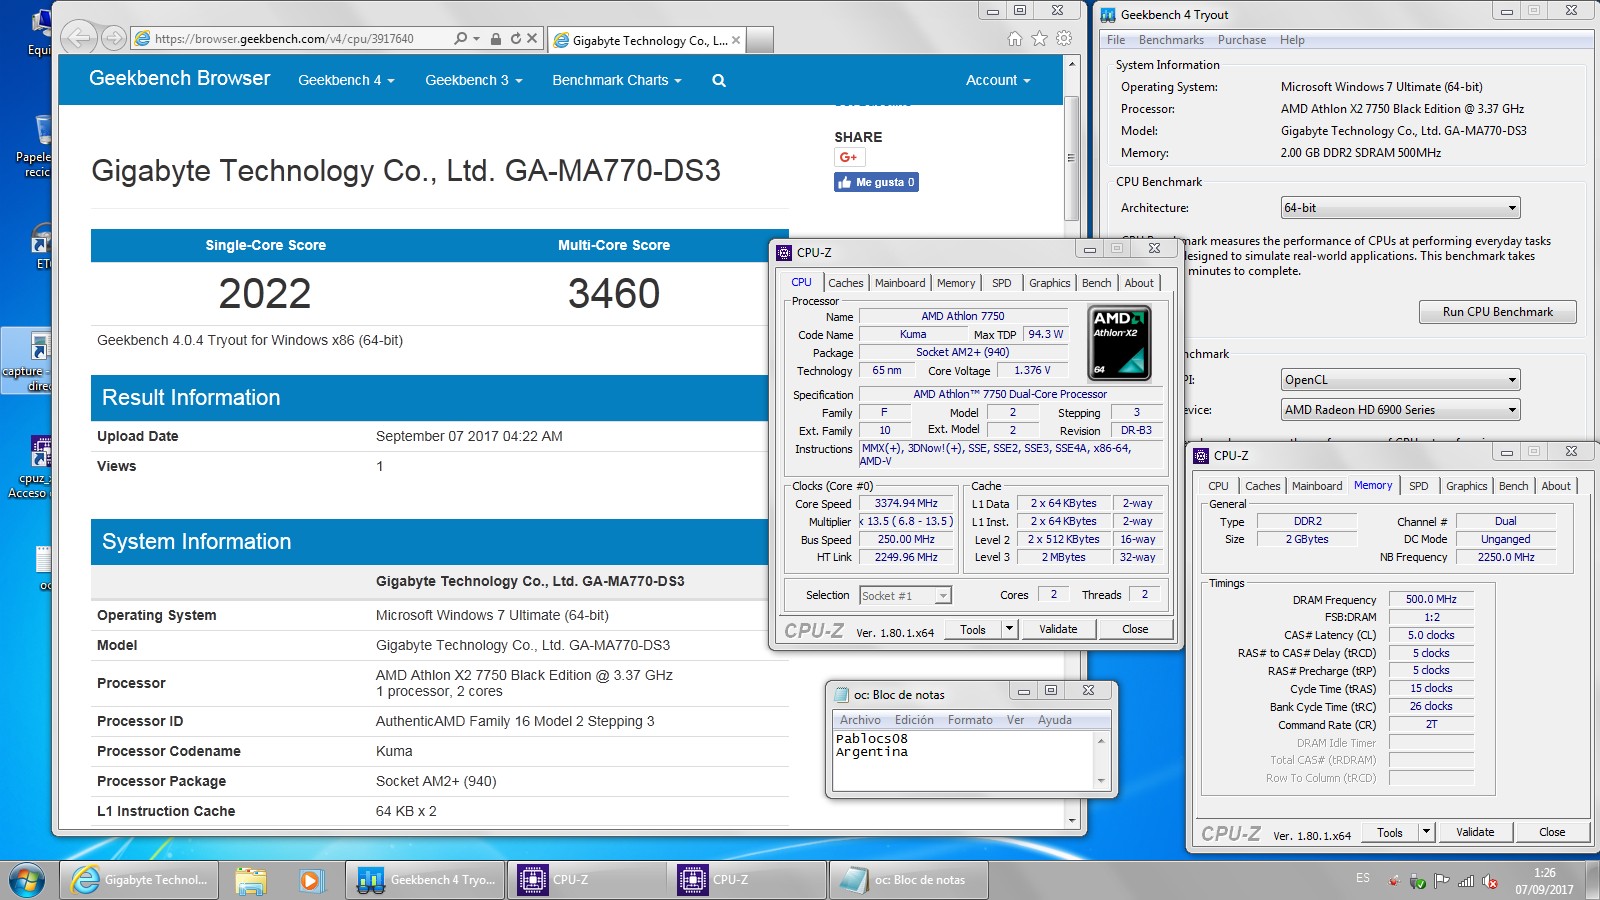
Task: Switch to Memory tab in front CPU-Z
Action: coord(956,283)
